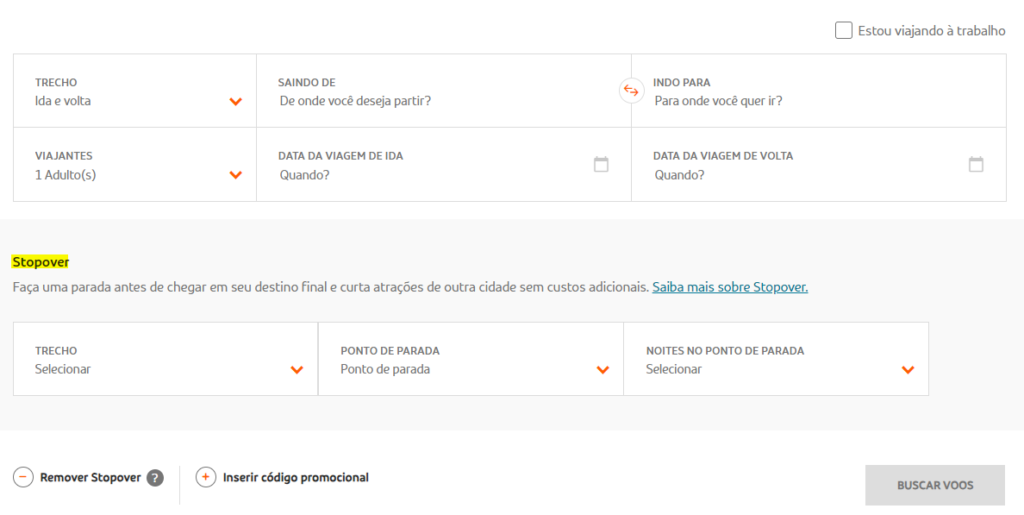Open the Viajantes 1 Adulto(s) dropdown

click(236, 175)
